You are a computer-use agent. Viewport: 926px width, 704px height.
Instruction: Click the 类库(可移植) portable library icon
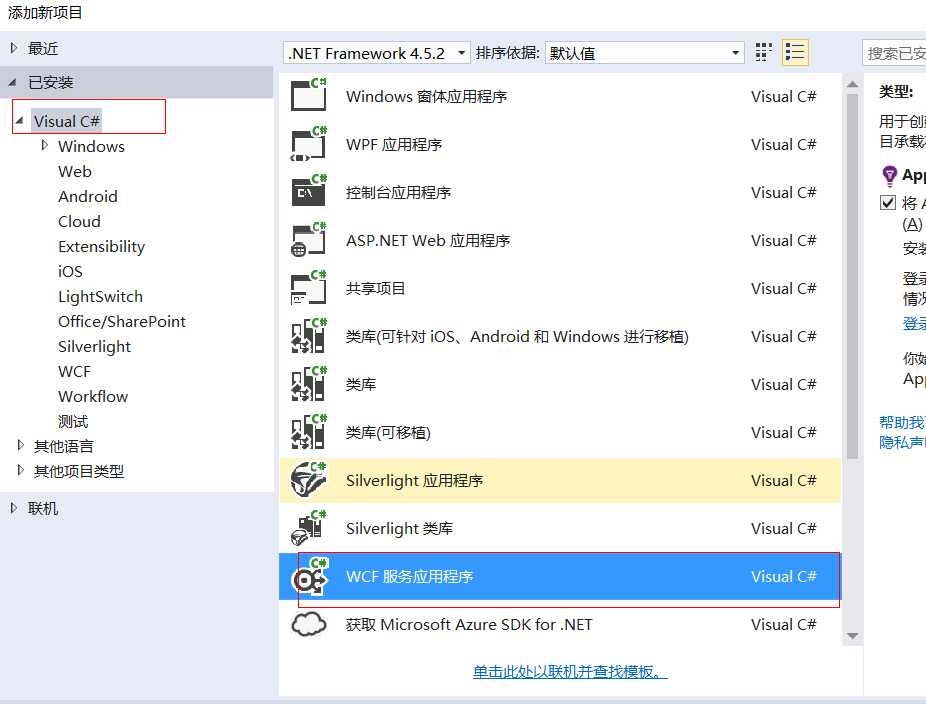click(x=308, y=432)
